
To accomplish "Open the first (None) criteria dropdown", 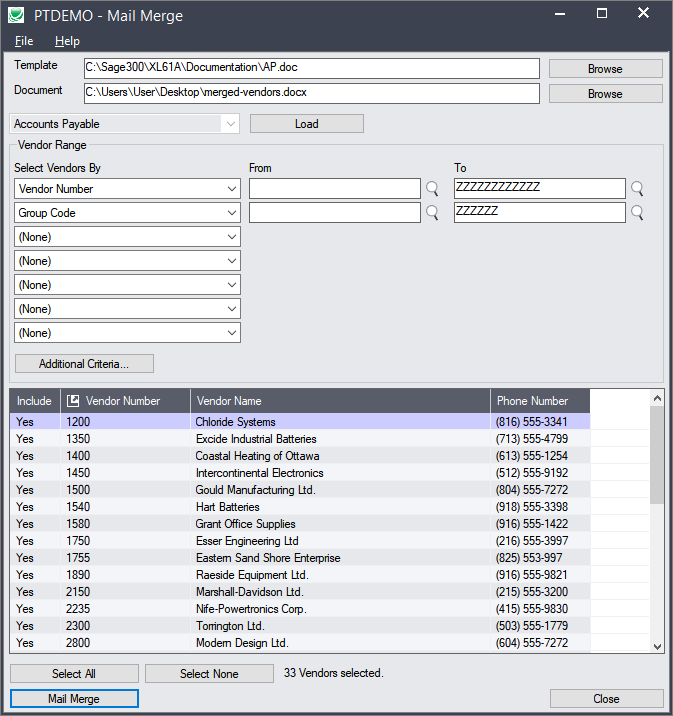I will point(232,237).
